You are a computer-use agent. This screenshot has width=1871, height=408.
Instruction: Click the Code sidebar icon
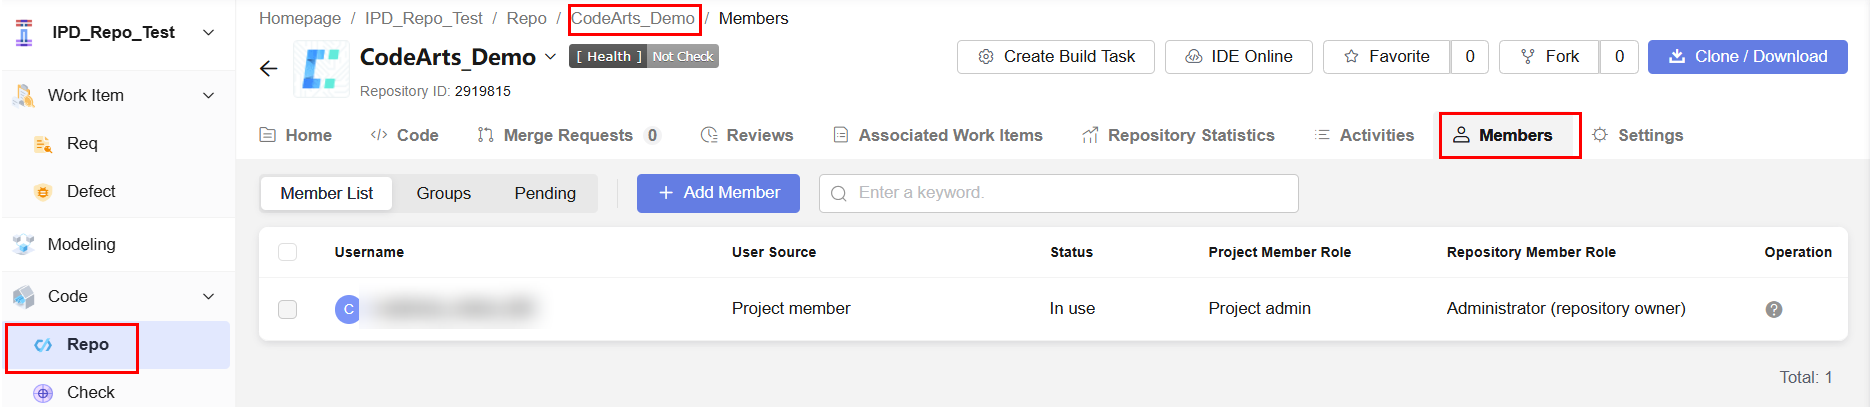tap(24, 297)
